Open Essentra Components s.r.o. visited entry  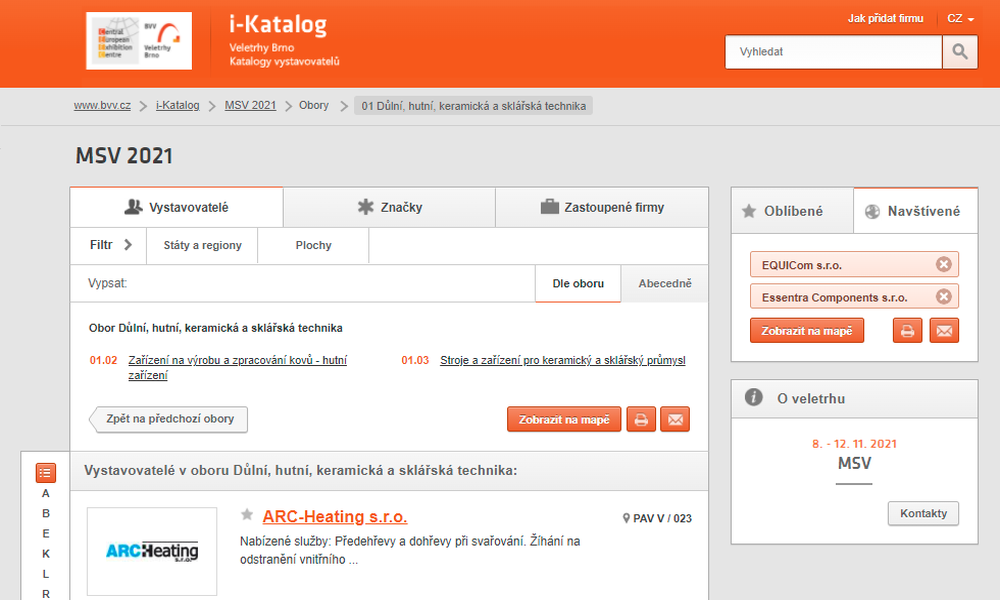pyautogui.click(x=834, y=298)
